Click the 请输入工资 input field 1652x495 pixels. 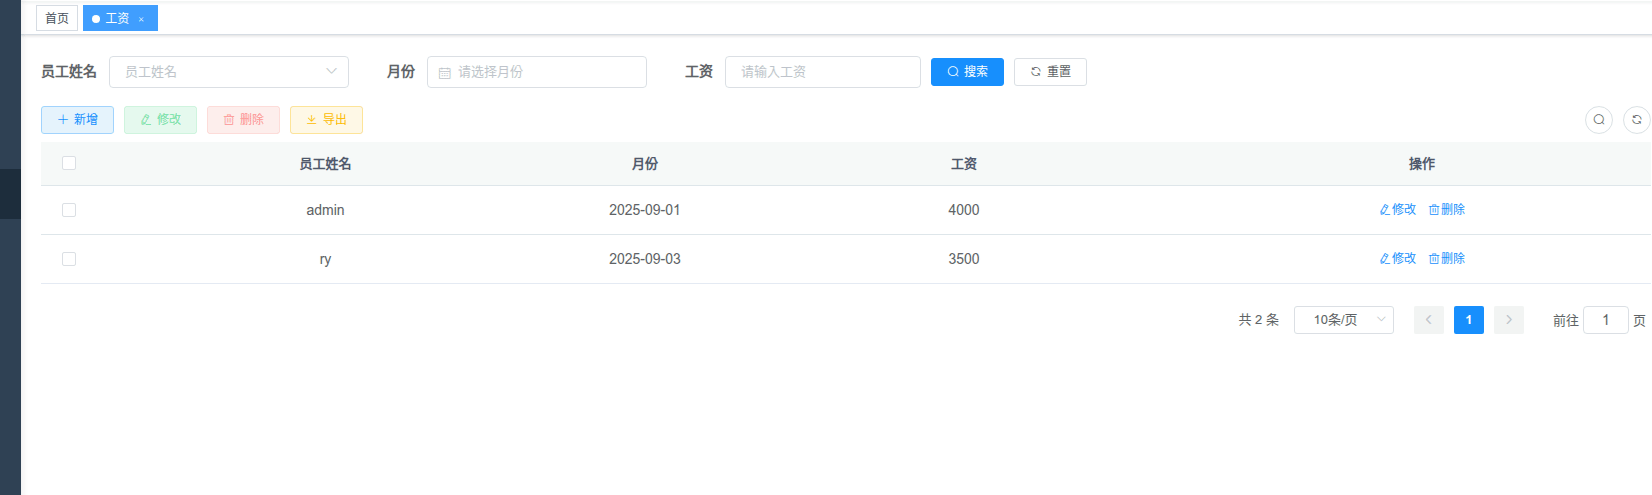(822, 72)
